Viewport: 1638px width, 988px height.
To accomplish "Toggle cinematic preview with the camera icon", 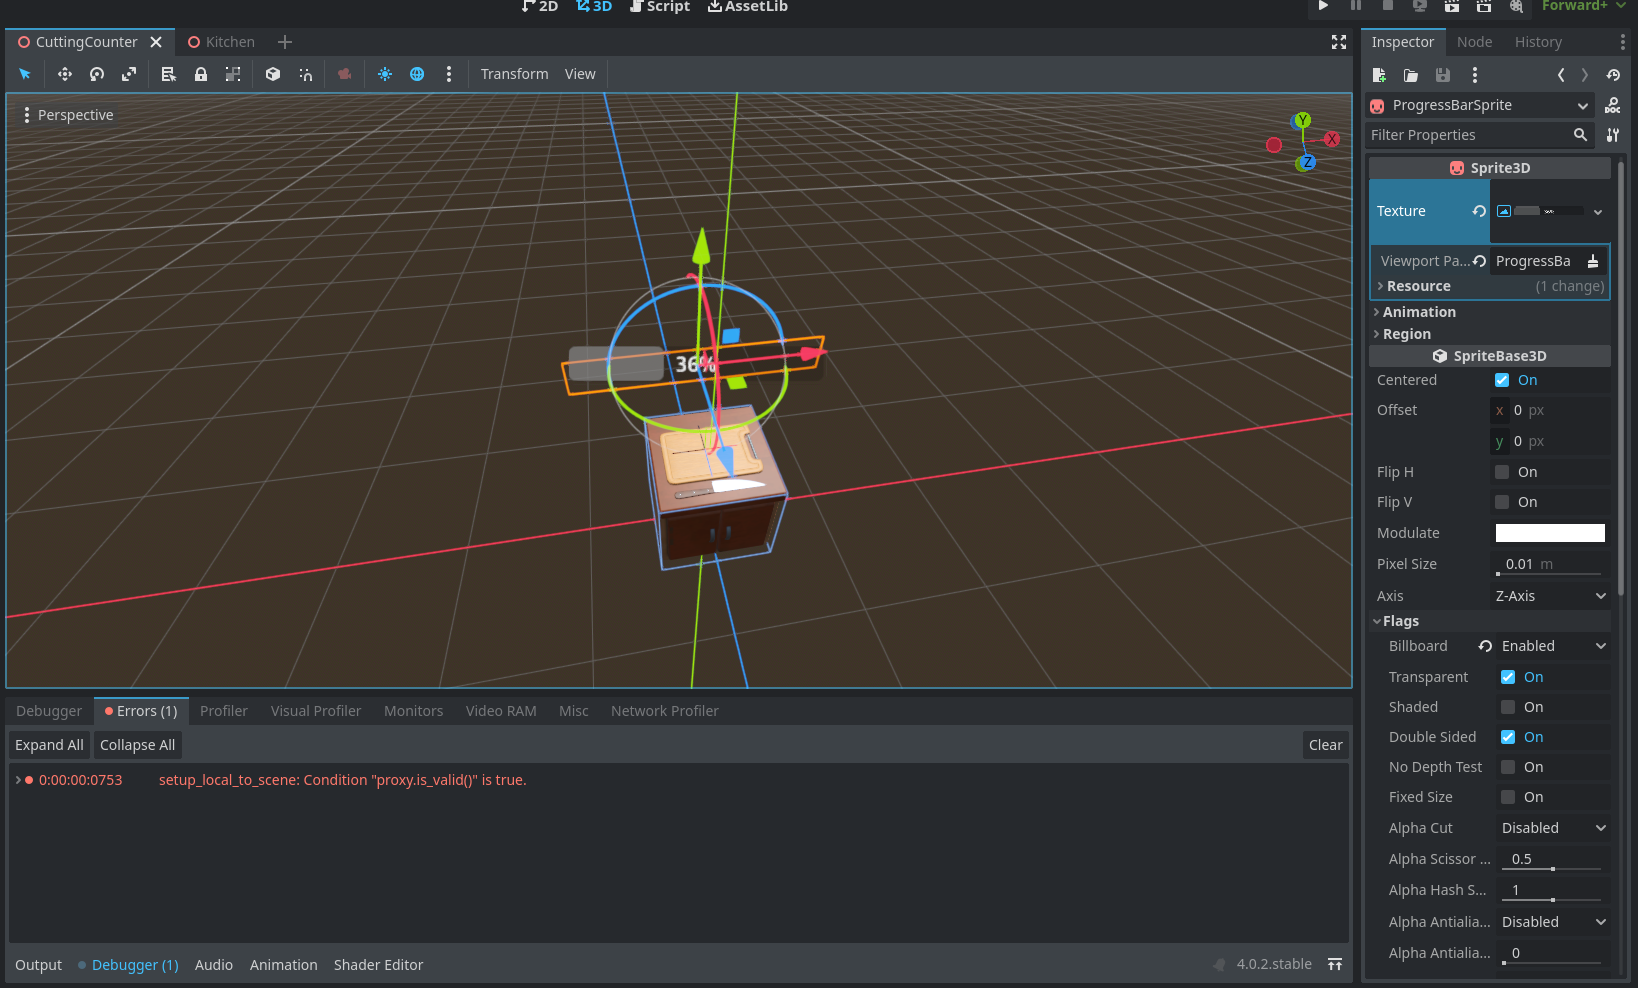I will point(345,74).
